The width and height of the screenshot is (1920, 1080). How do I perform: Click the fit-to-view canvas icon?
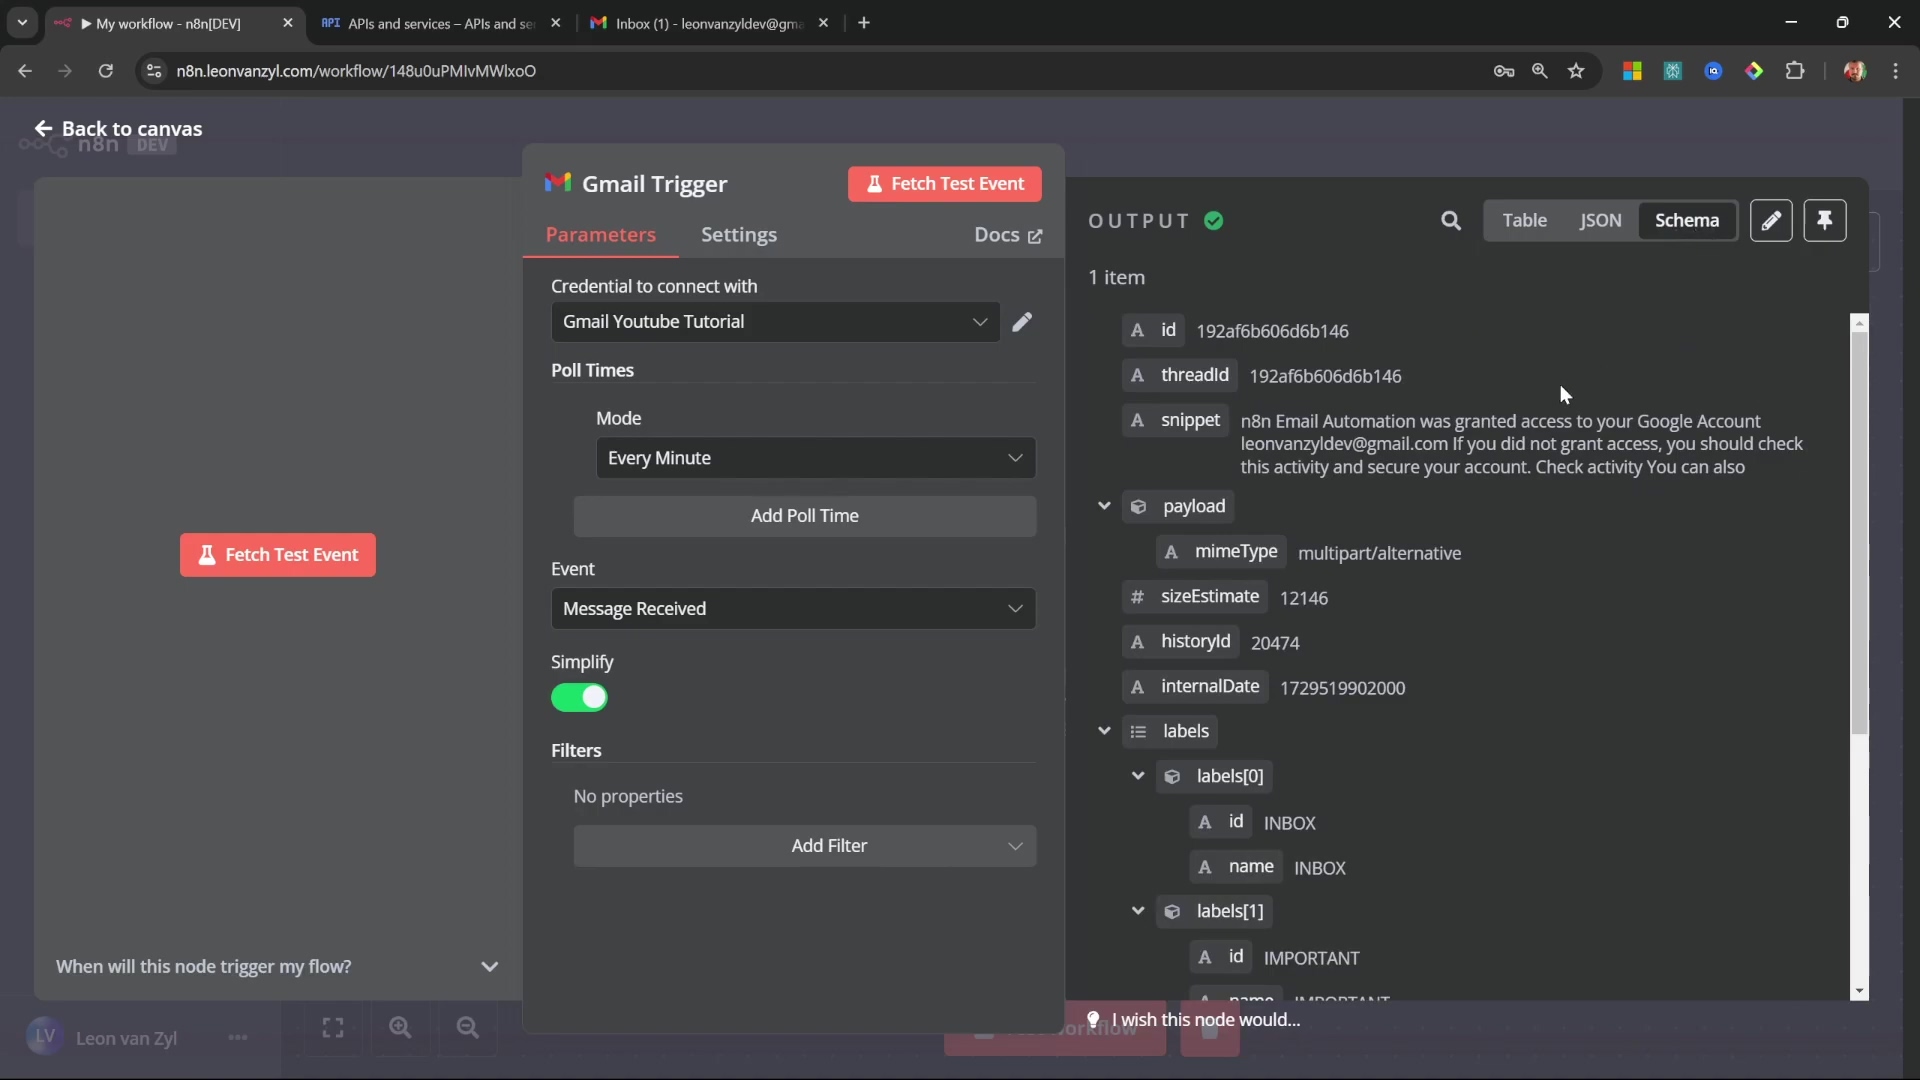333,1028
